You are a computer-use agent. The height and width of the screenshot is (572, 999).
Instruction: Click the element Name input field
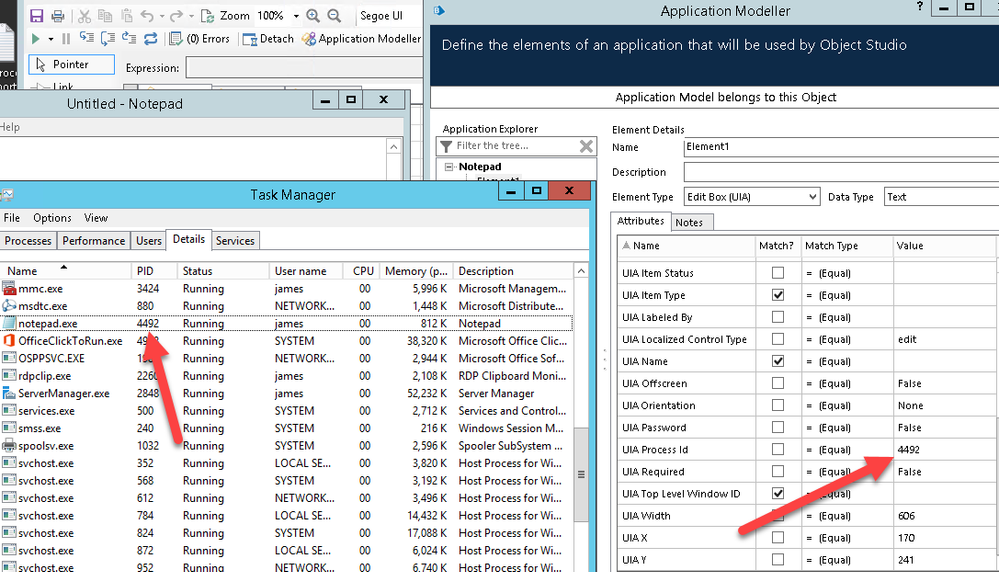click(840, 147)
